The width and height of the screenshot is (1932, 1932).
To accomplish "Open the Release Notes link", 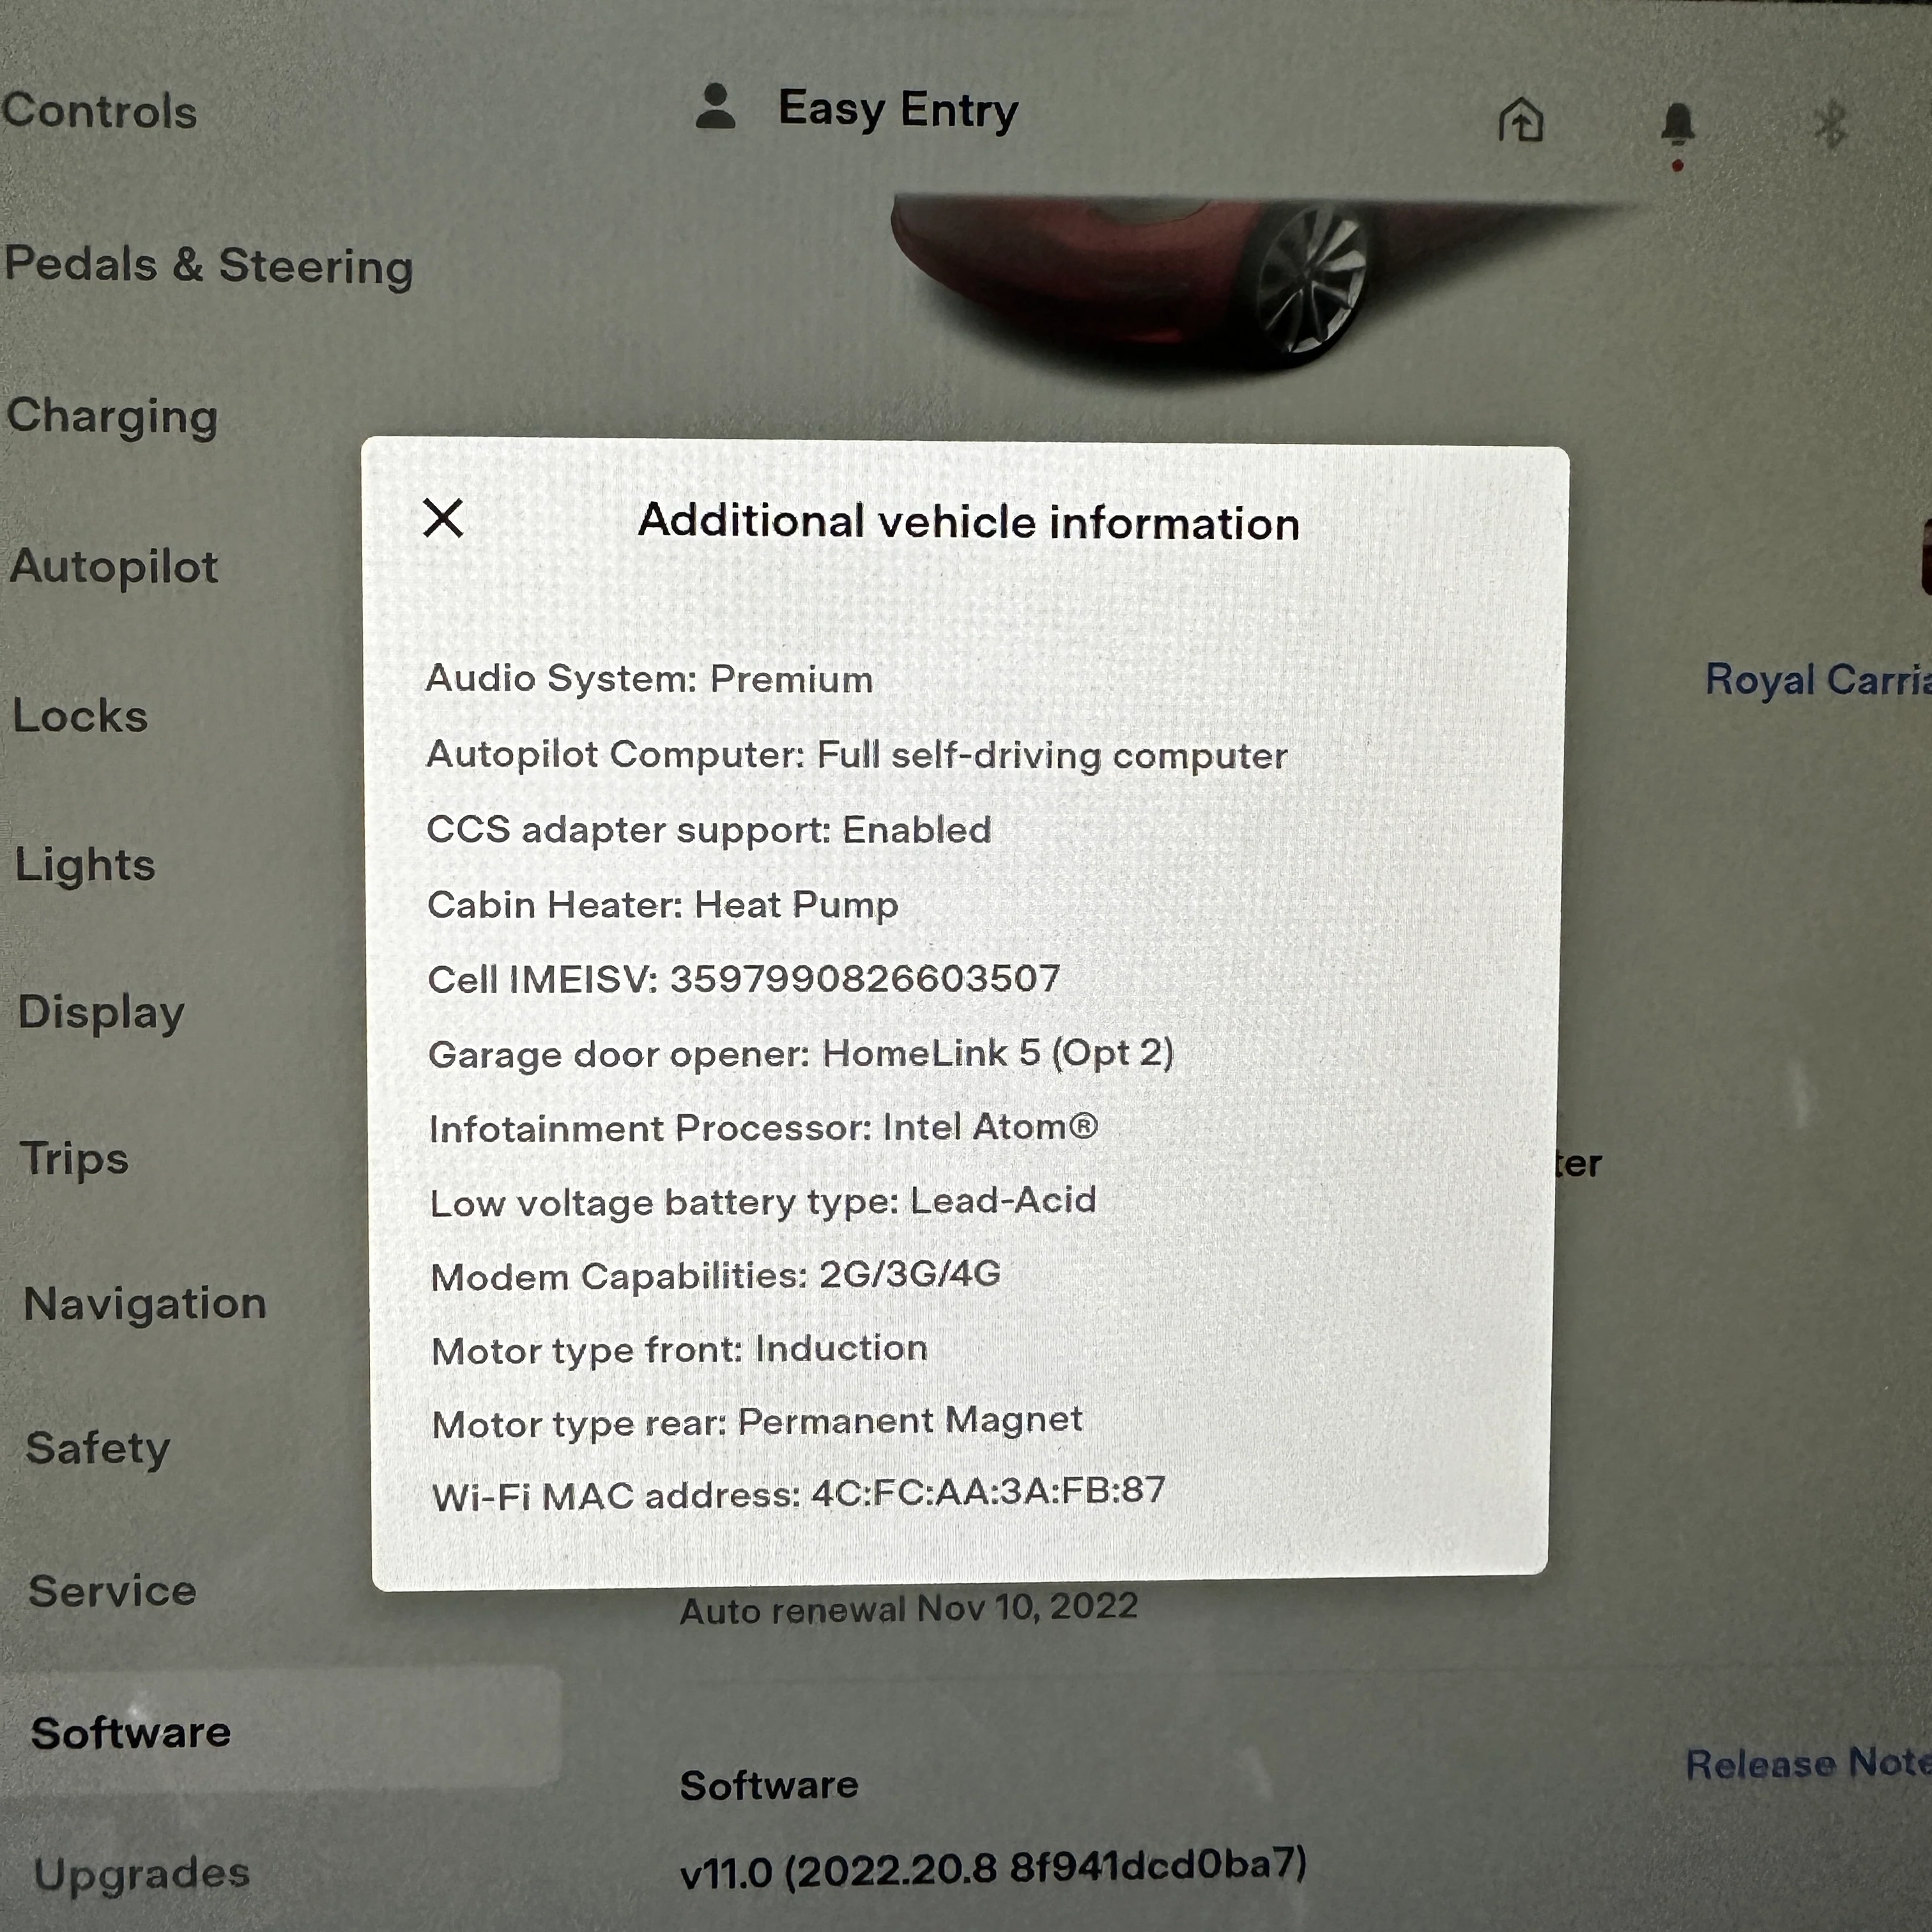I will pyautogui.click(x=1808, y=1763).
